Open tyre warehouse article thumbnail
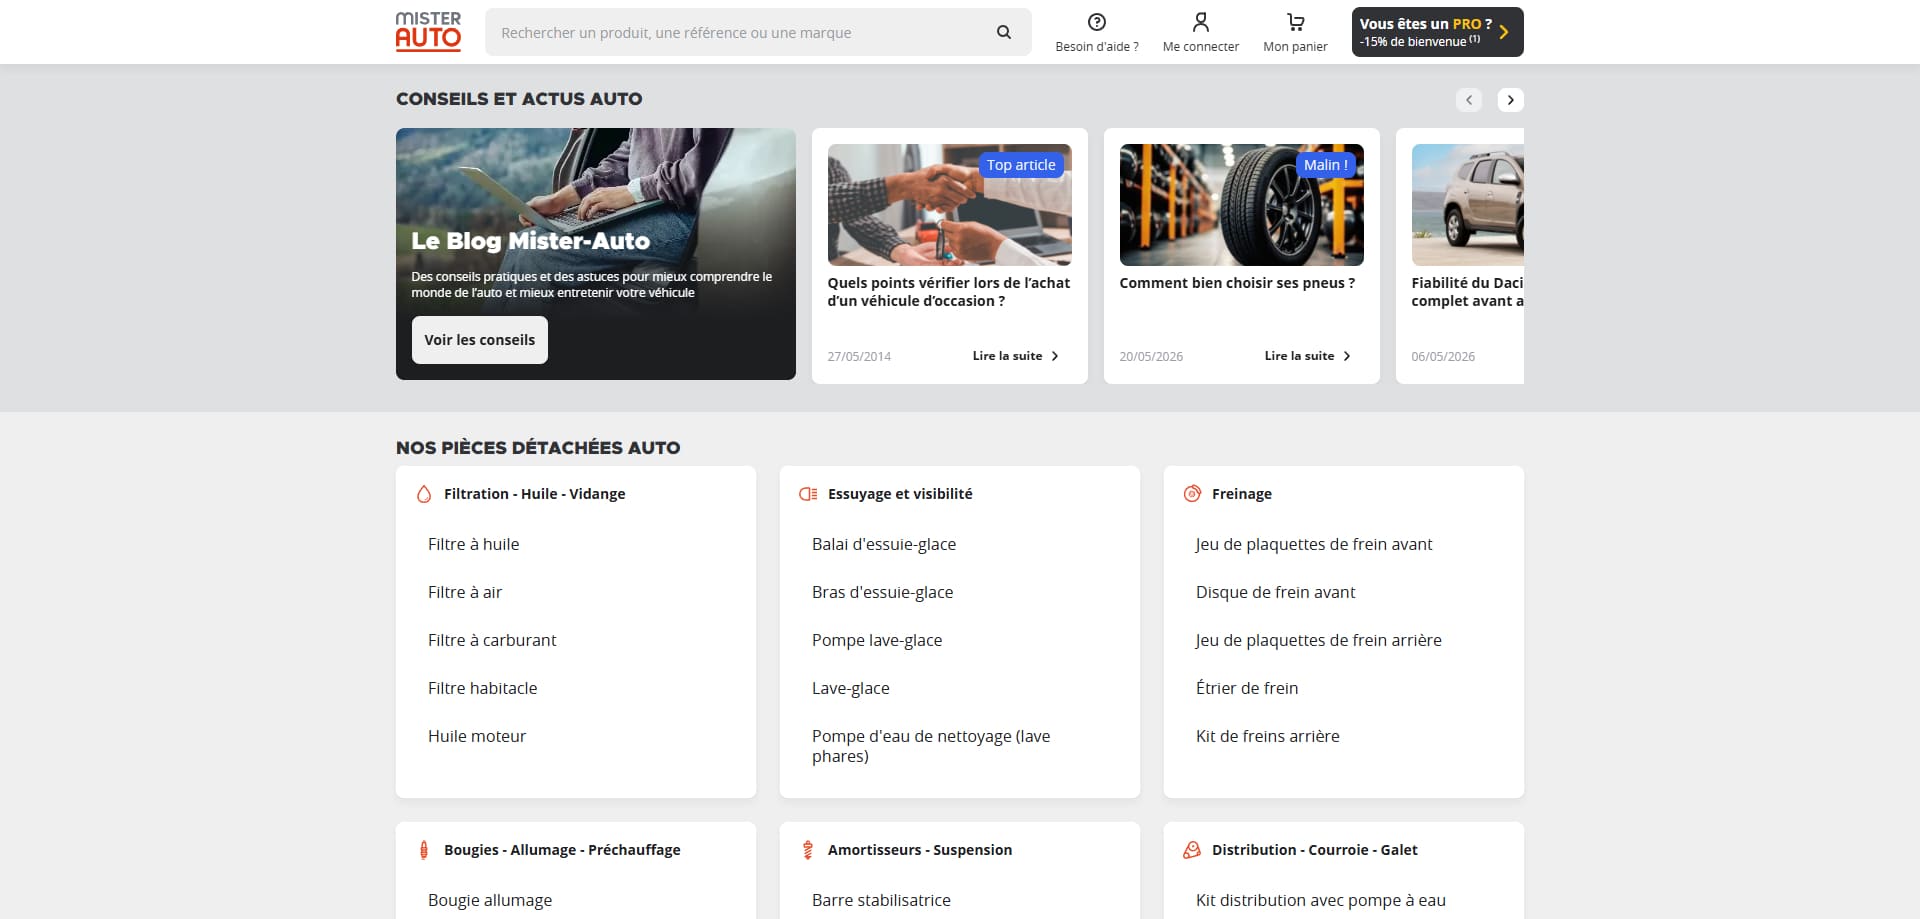 click(1242, 205)
